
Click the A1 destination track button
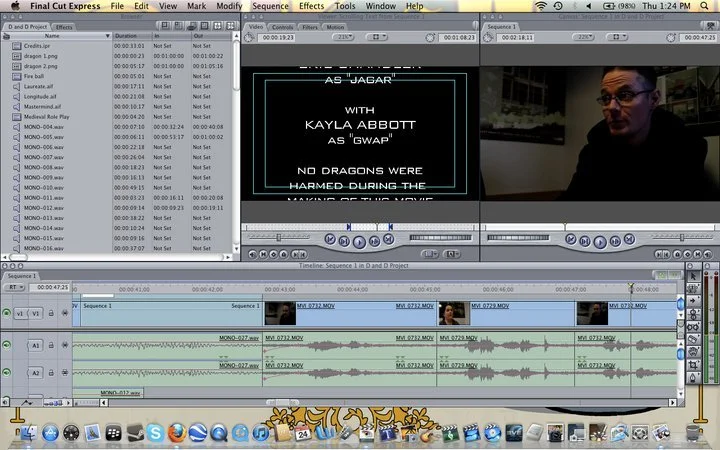[x=36, y=345]
